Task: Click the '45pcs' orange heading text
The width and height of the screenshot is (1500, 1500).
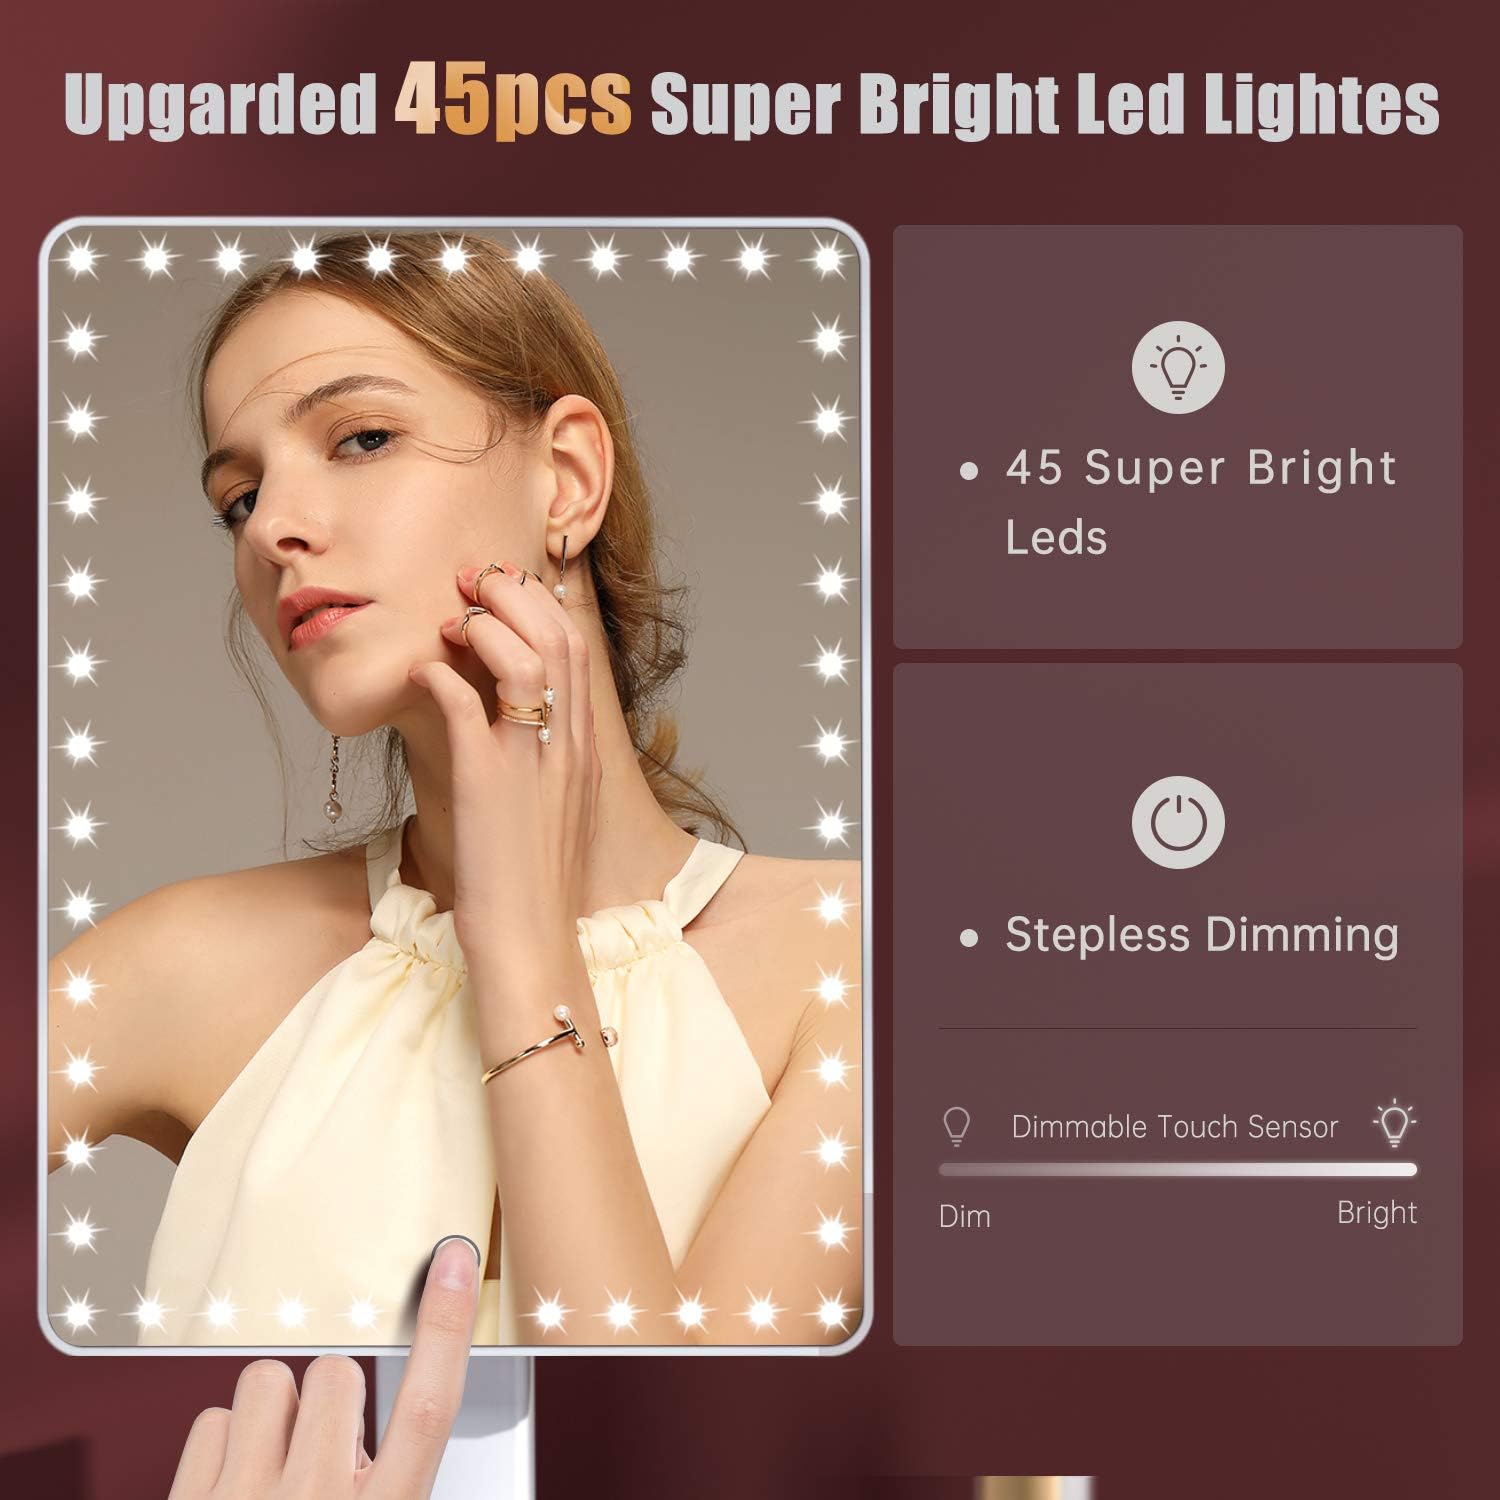Action: tap(512, 101)
